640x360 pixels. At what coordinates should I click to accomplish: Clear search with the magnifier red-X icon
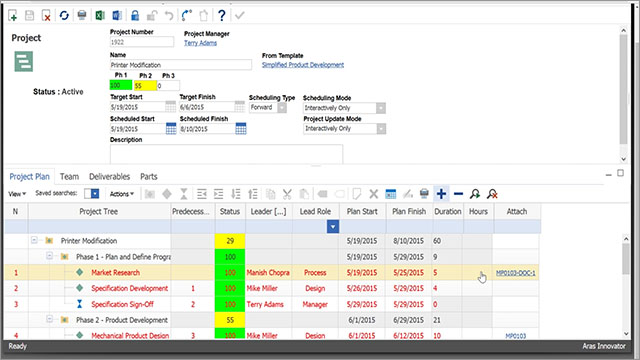pos(492,194)
